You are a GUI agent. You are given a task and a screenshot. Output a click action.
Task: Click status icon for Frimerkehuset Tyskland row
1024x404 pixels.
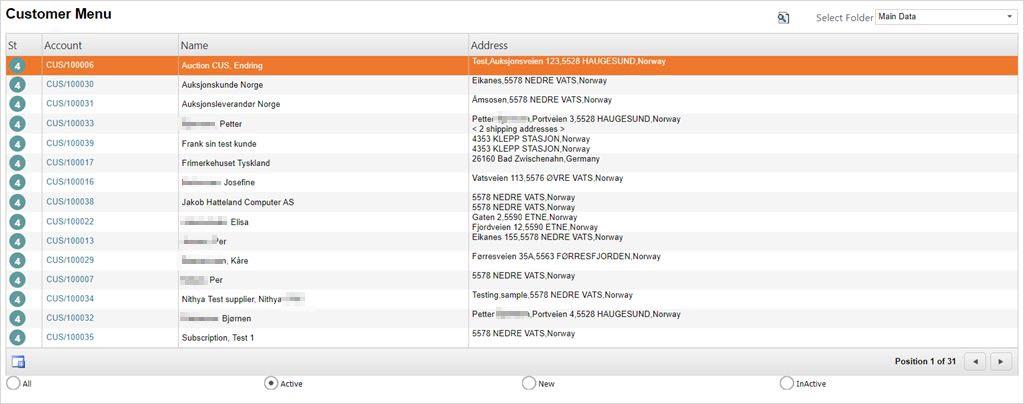pyautogui.click(x=17, y=163)
